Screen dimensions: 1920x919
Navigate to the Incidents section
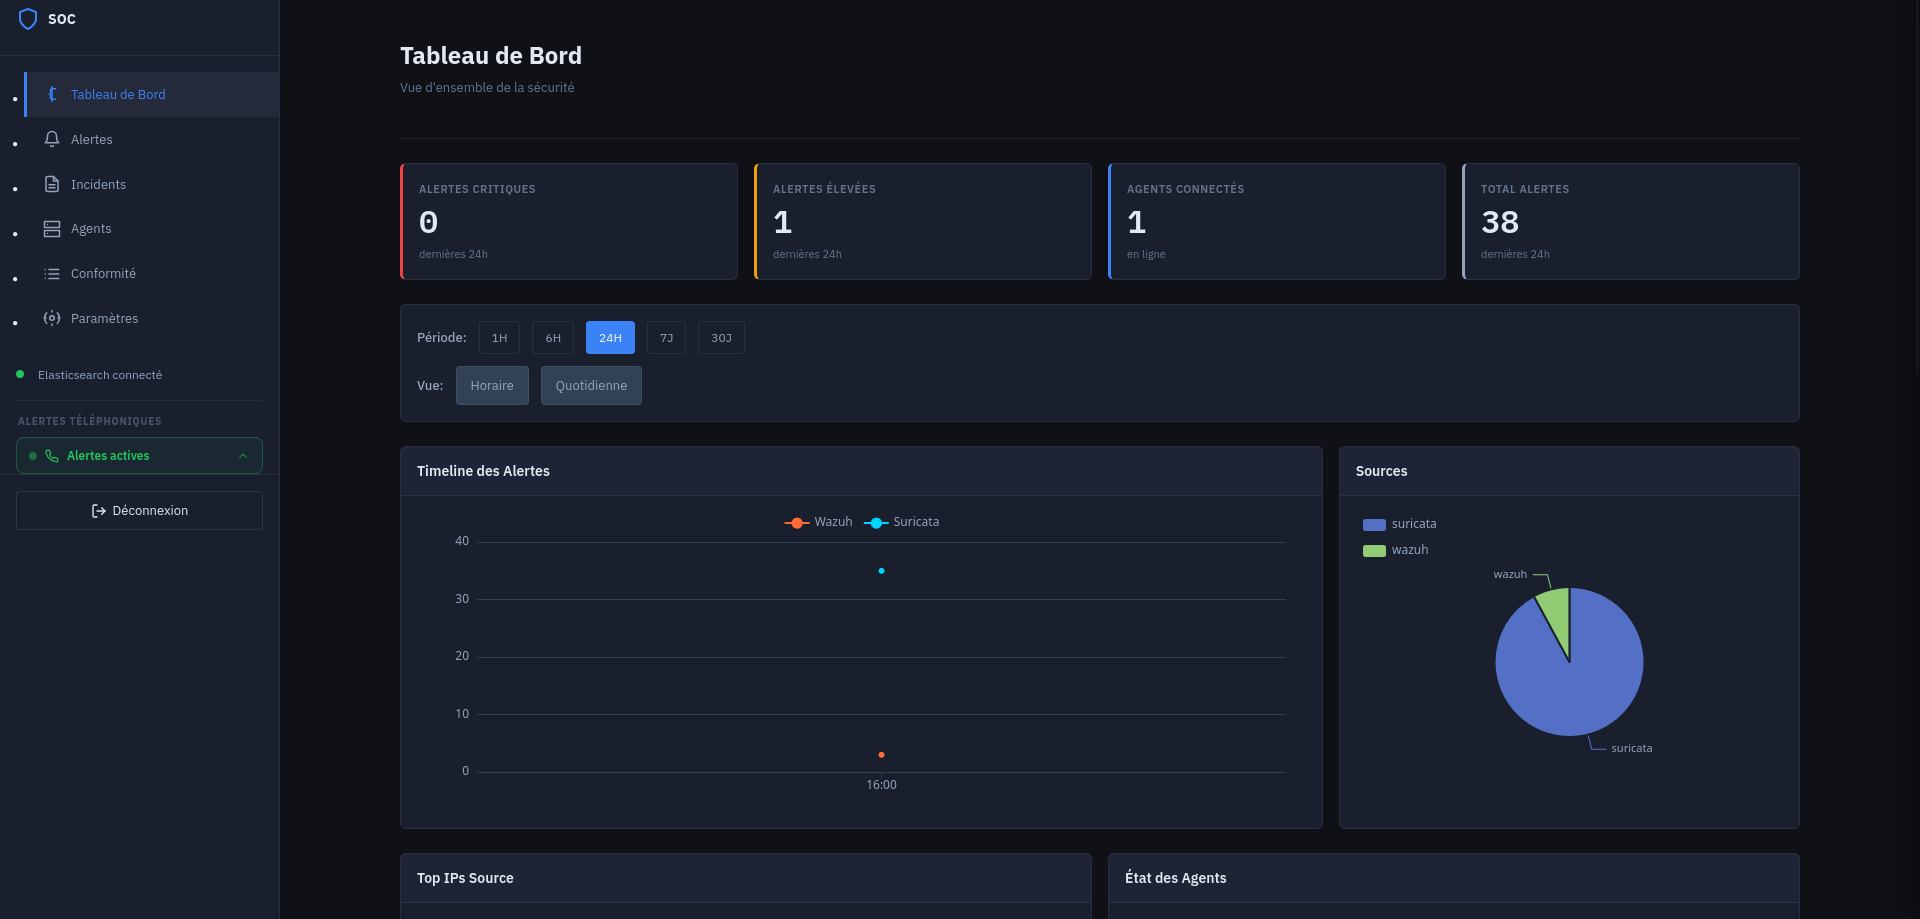coord(98,184)
